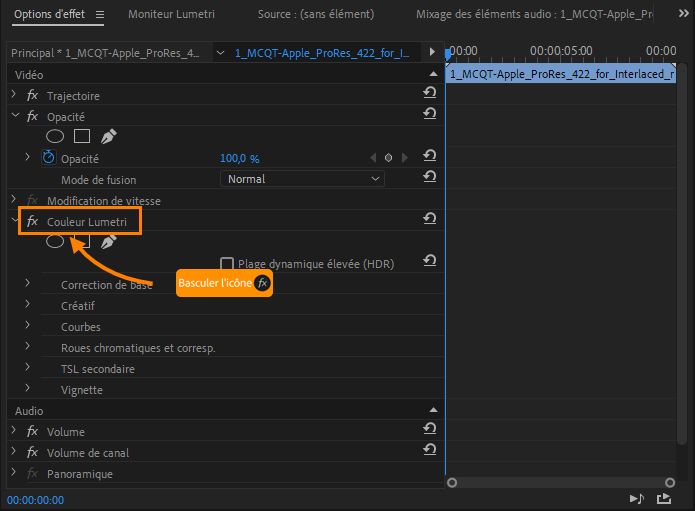Image resolution: width=695 pixels, height=511 pixels.
Task: Toggle the fx icon for Panoramique
Action: coord(32,473)
